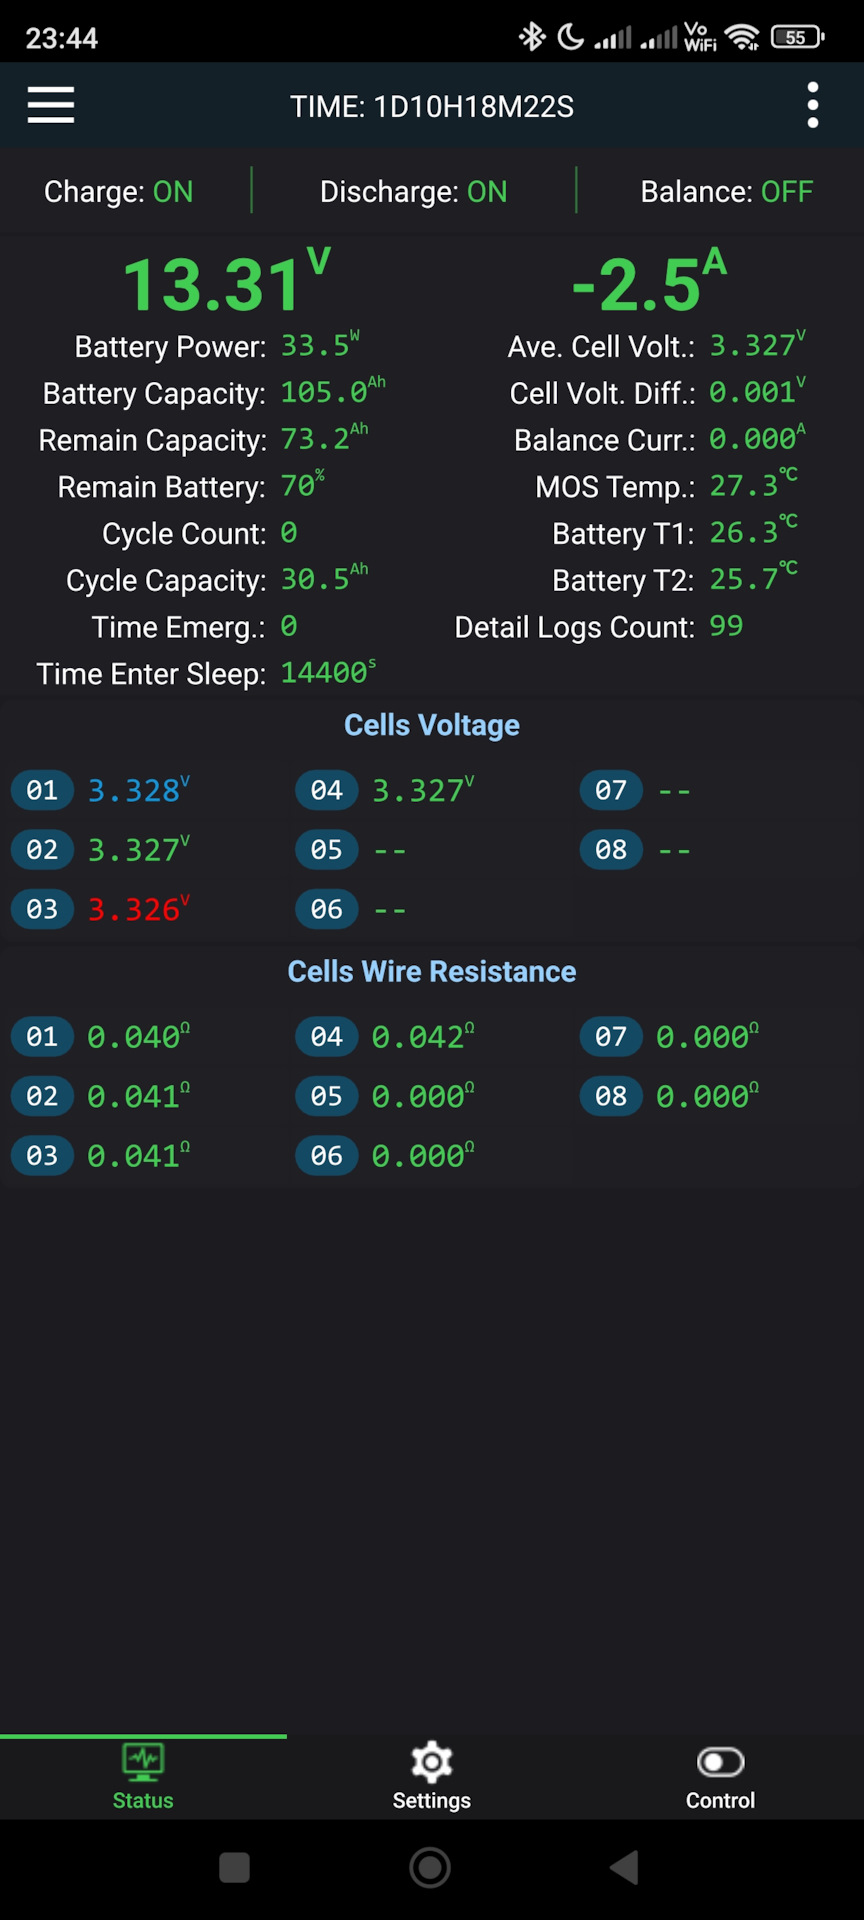Switch to the Control tab label
The image size is (864, 1920).
tap(720, 1800)
